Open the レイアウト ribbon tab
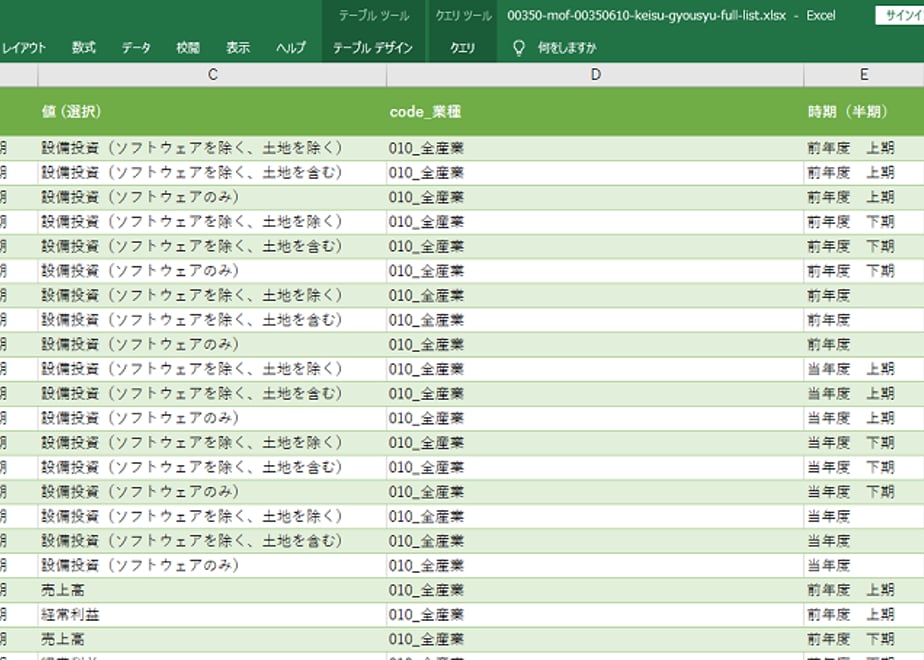Screen dimensions: 924x660 point(22,48)
